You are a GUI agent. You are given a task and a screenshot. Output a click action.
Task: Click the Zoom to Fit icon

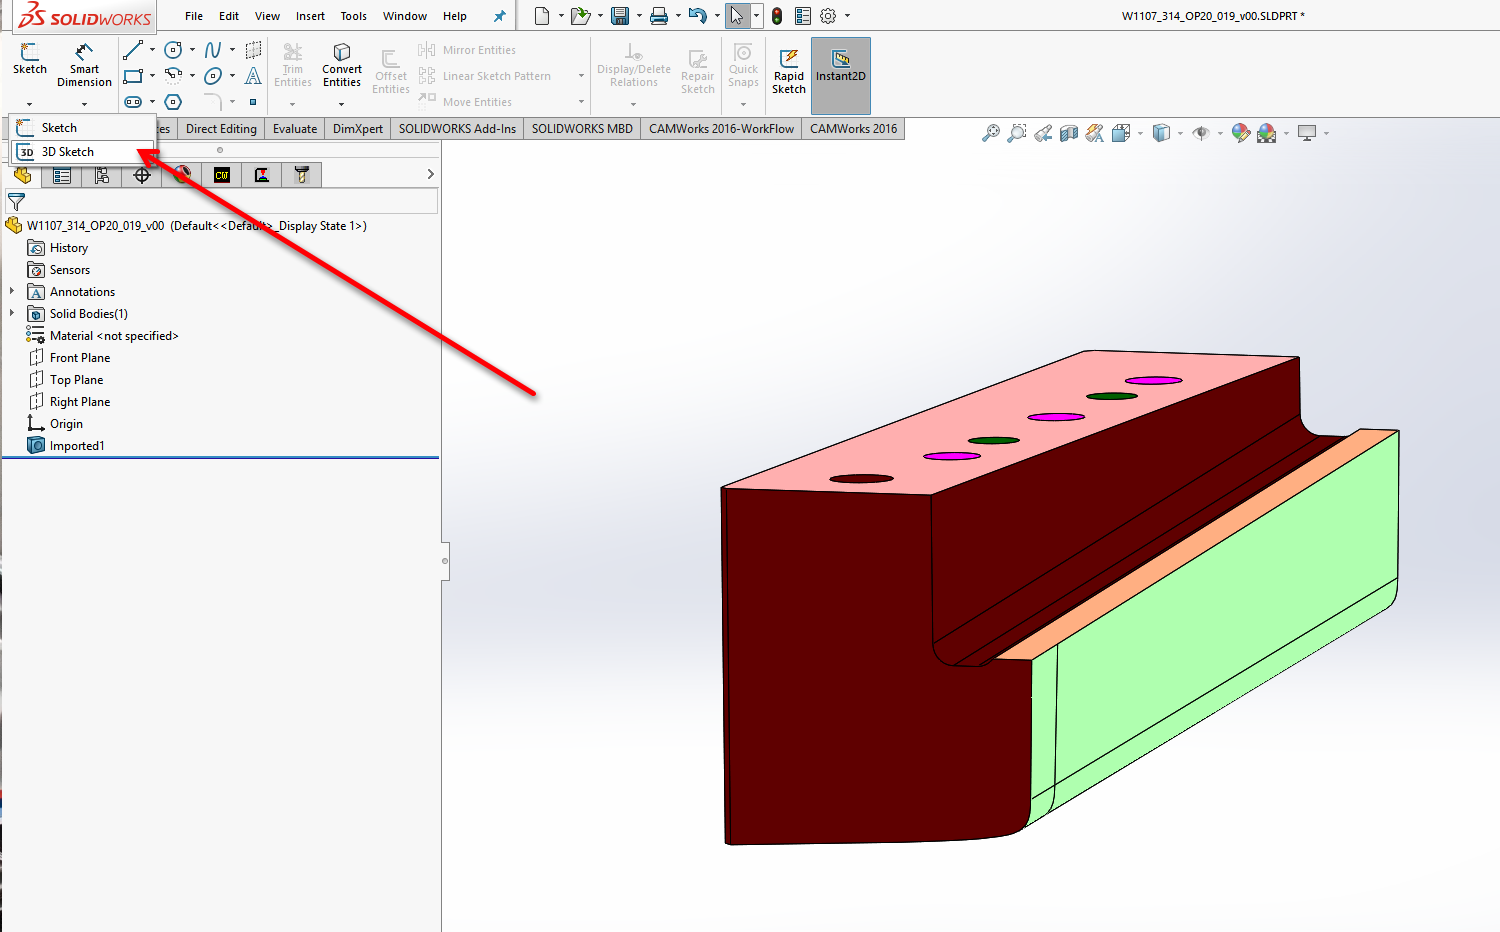(x=990, y=133)
